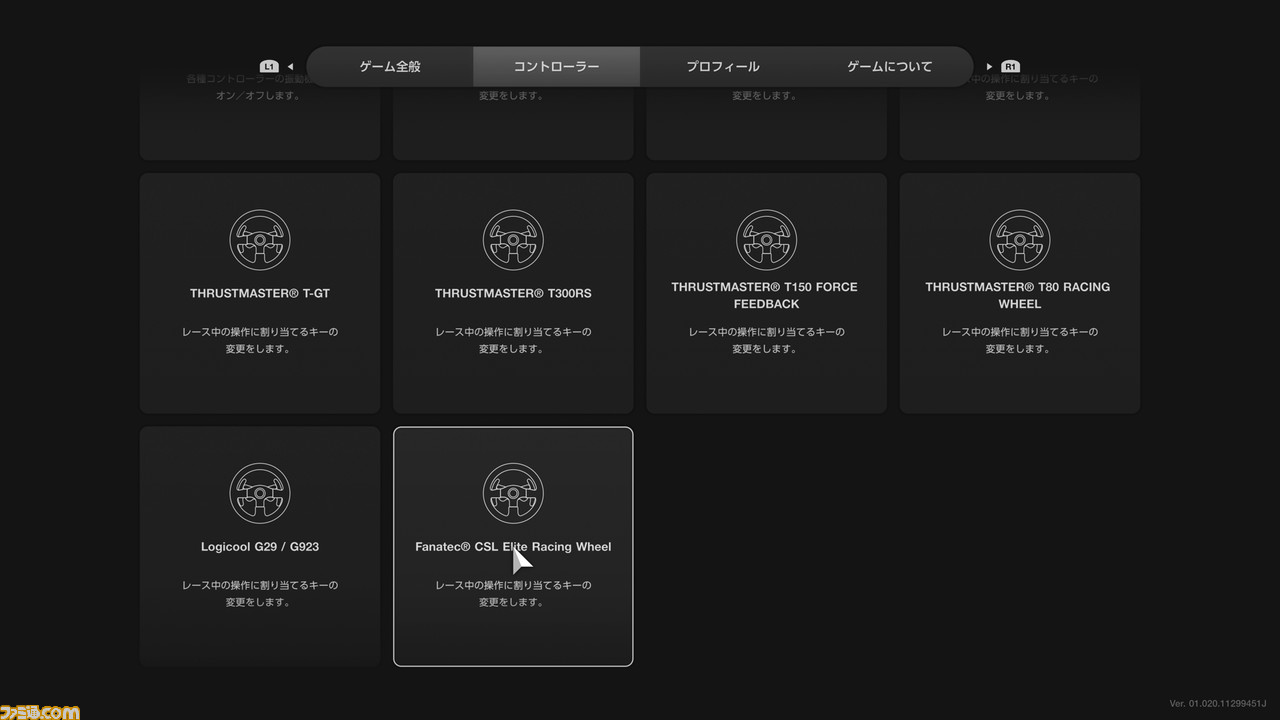
Task: Click the description text under THRUSTMASTER T-GT
Action: (260, 340)
